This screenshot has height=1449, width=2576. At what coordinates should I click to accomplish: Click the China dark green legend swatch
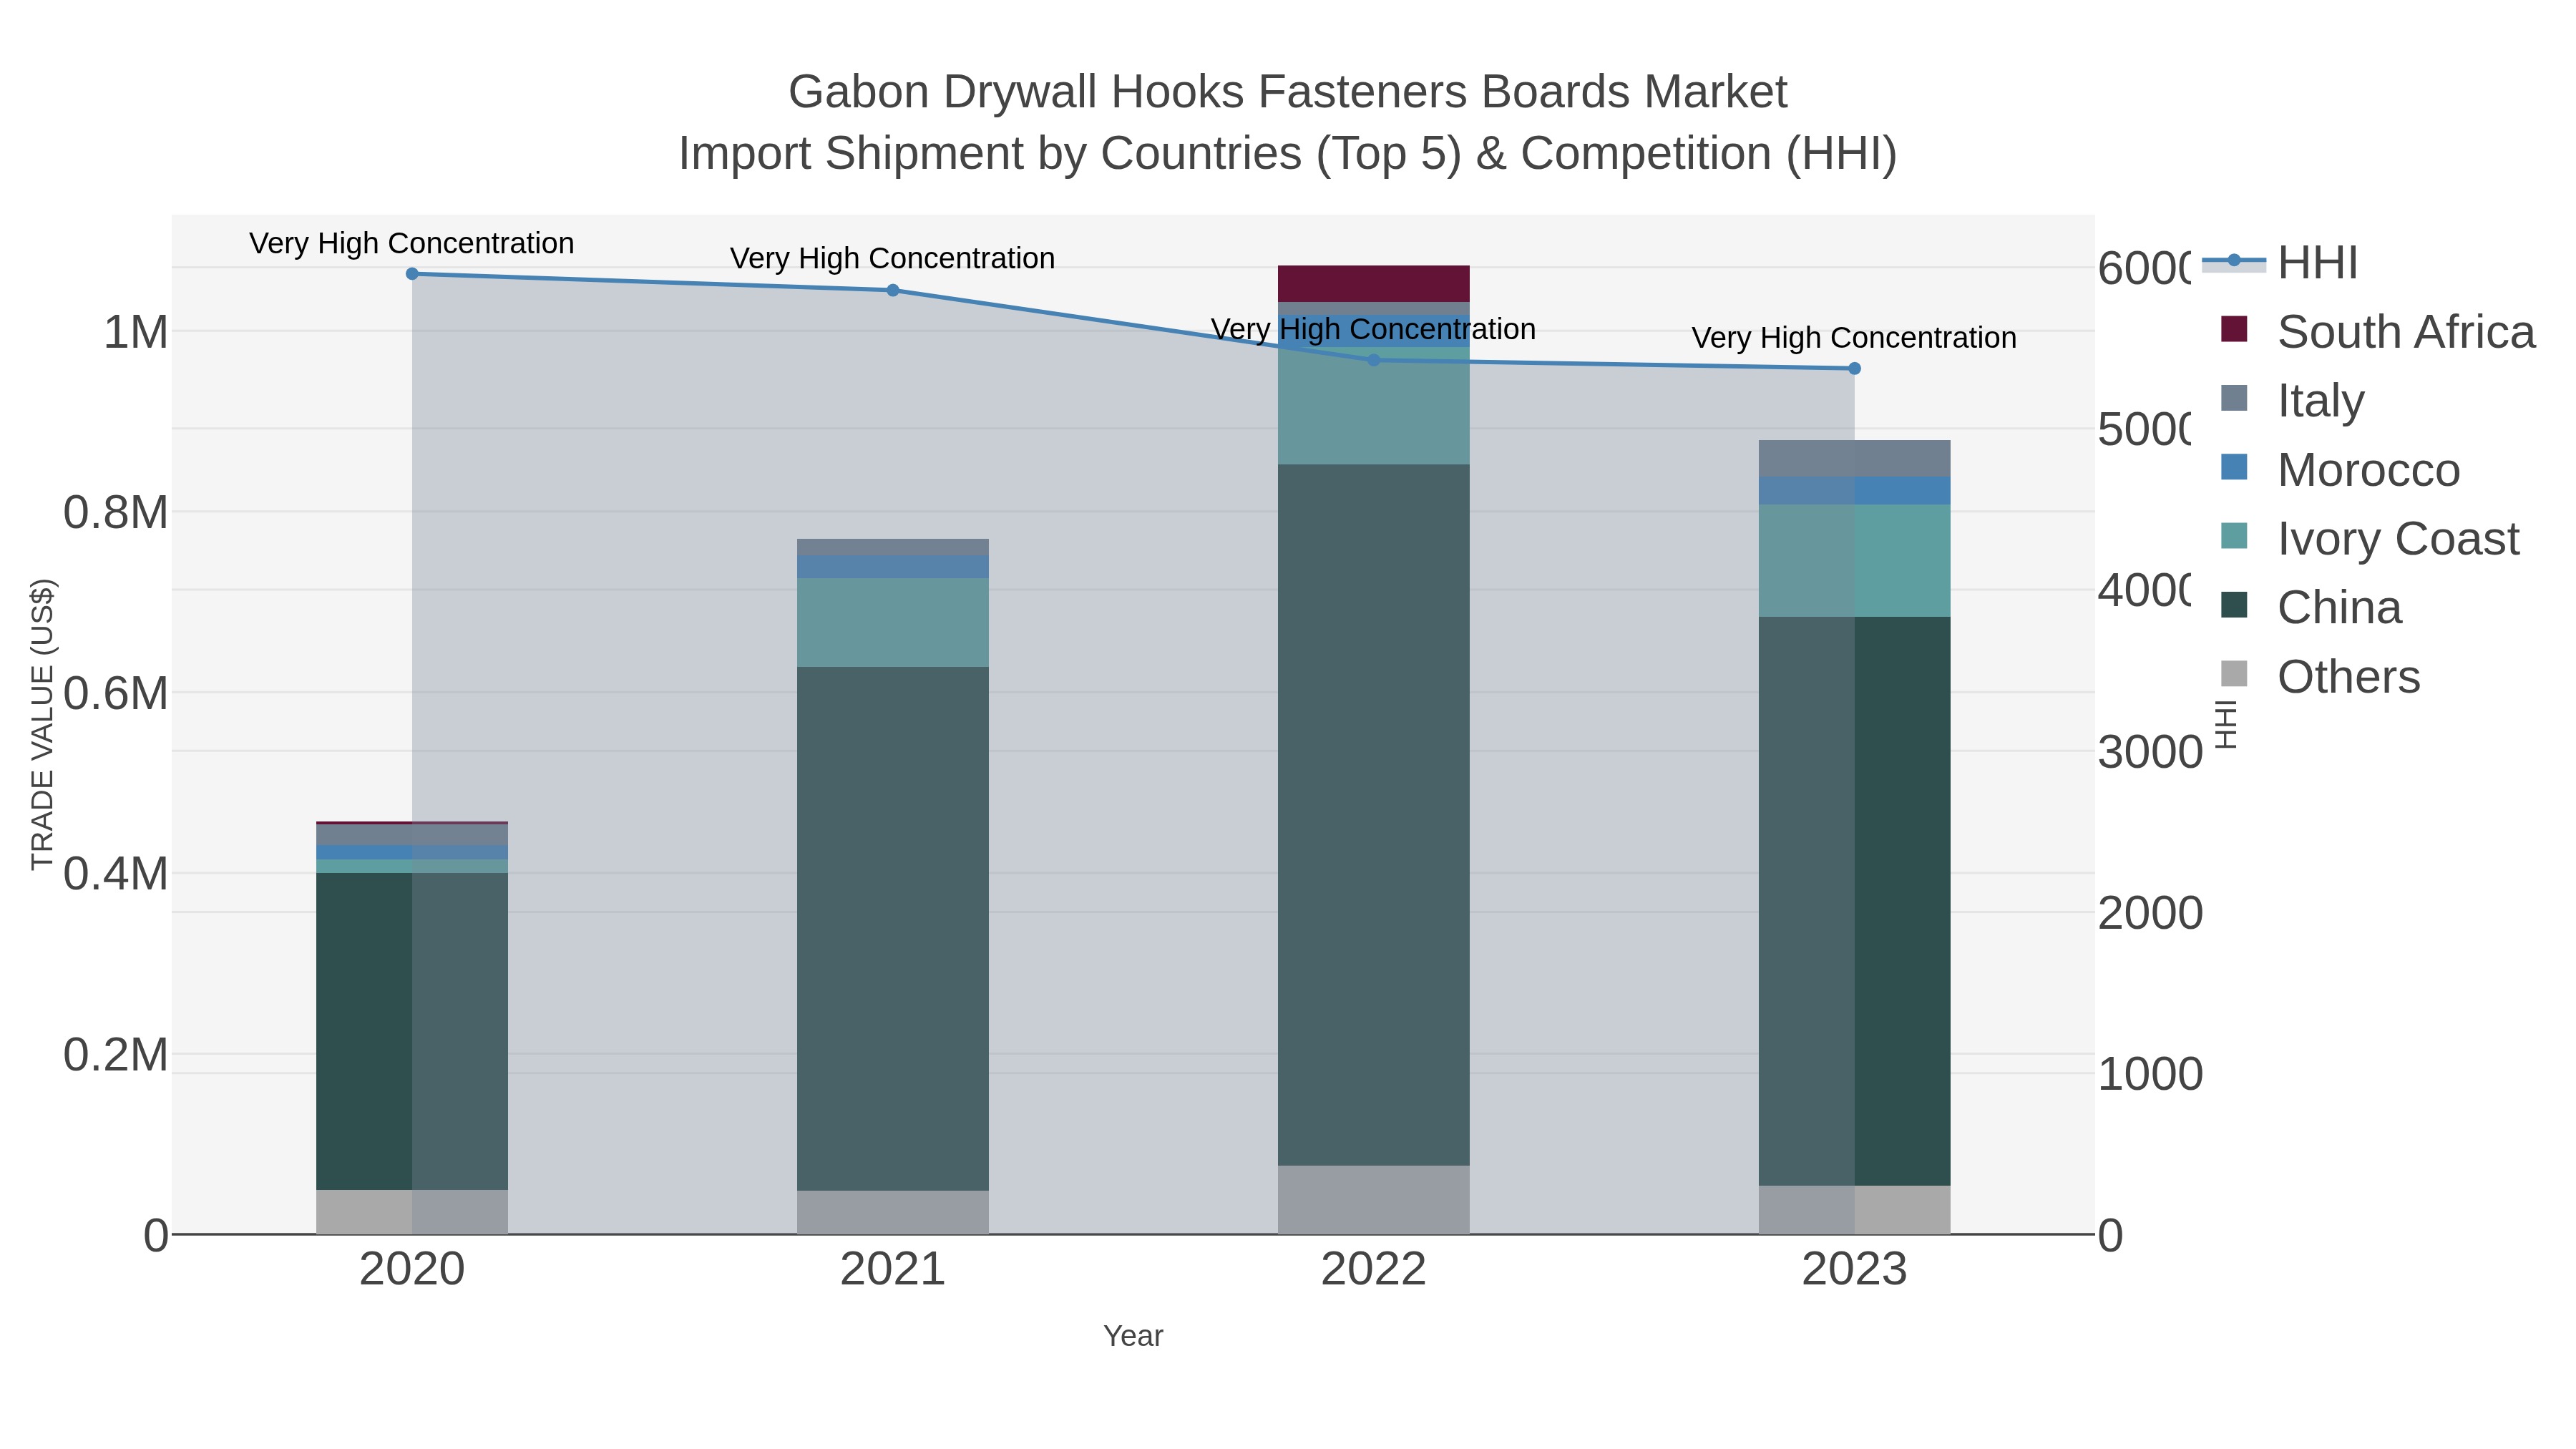(x=2234, y=605)
